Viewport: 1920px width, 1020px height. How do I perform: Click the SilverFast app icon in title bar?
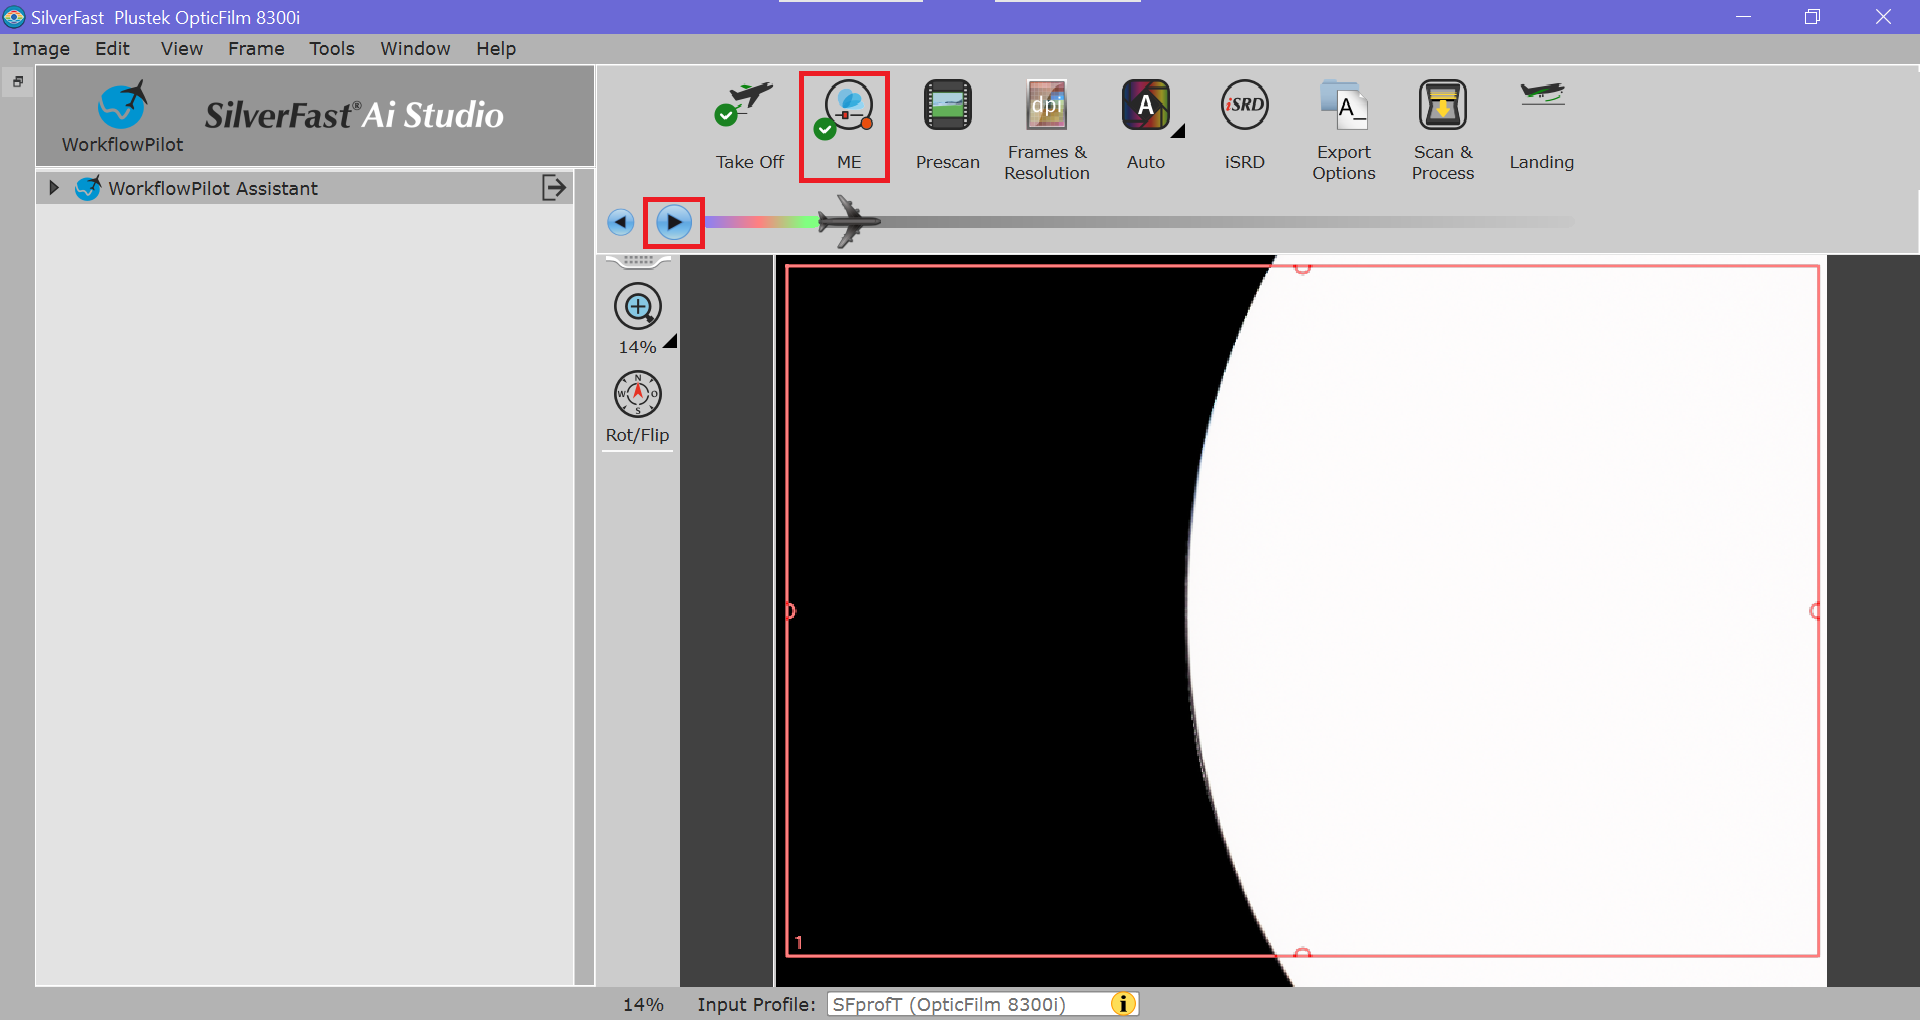(14, 17)
